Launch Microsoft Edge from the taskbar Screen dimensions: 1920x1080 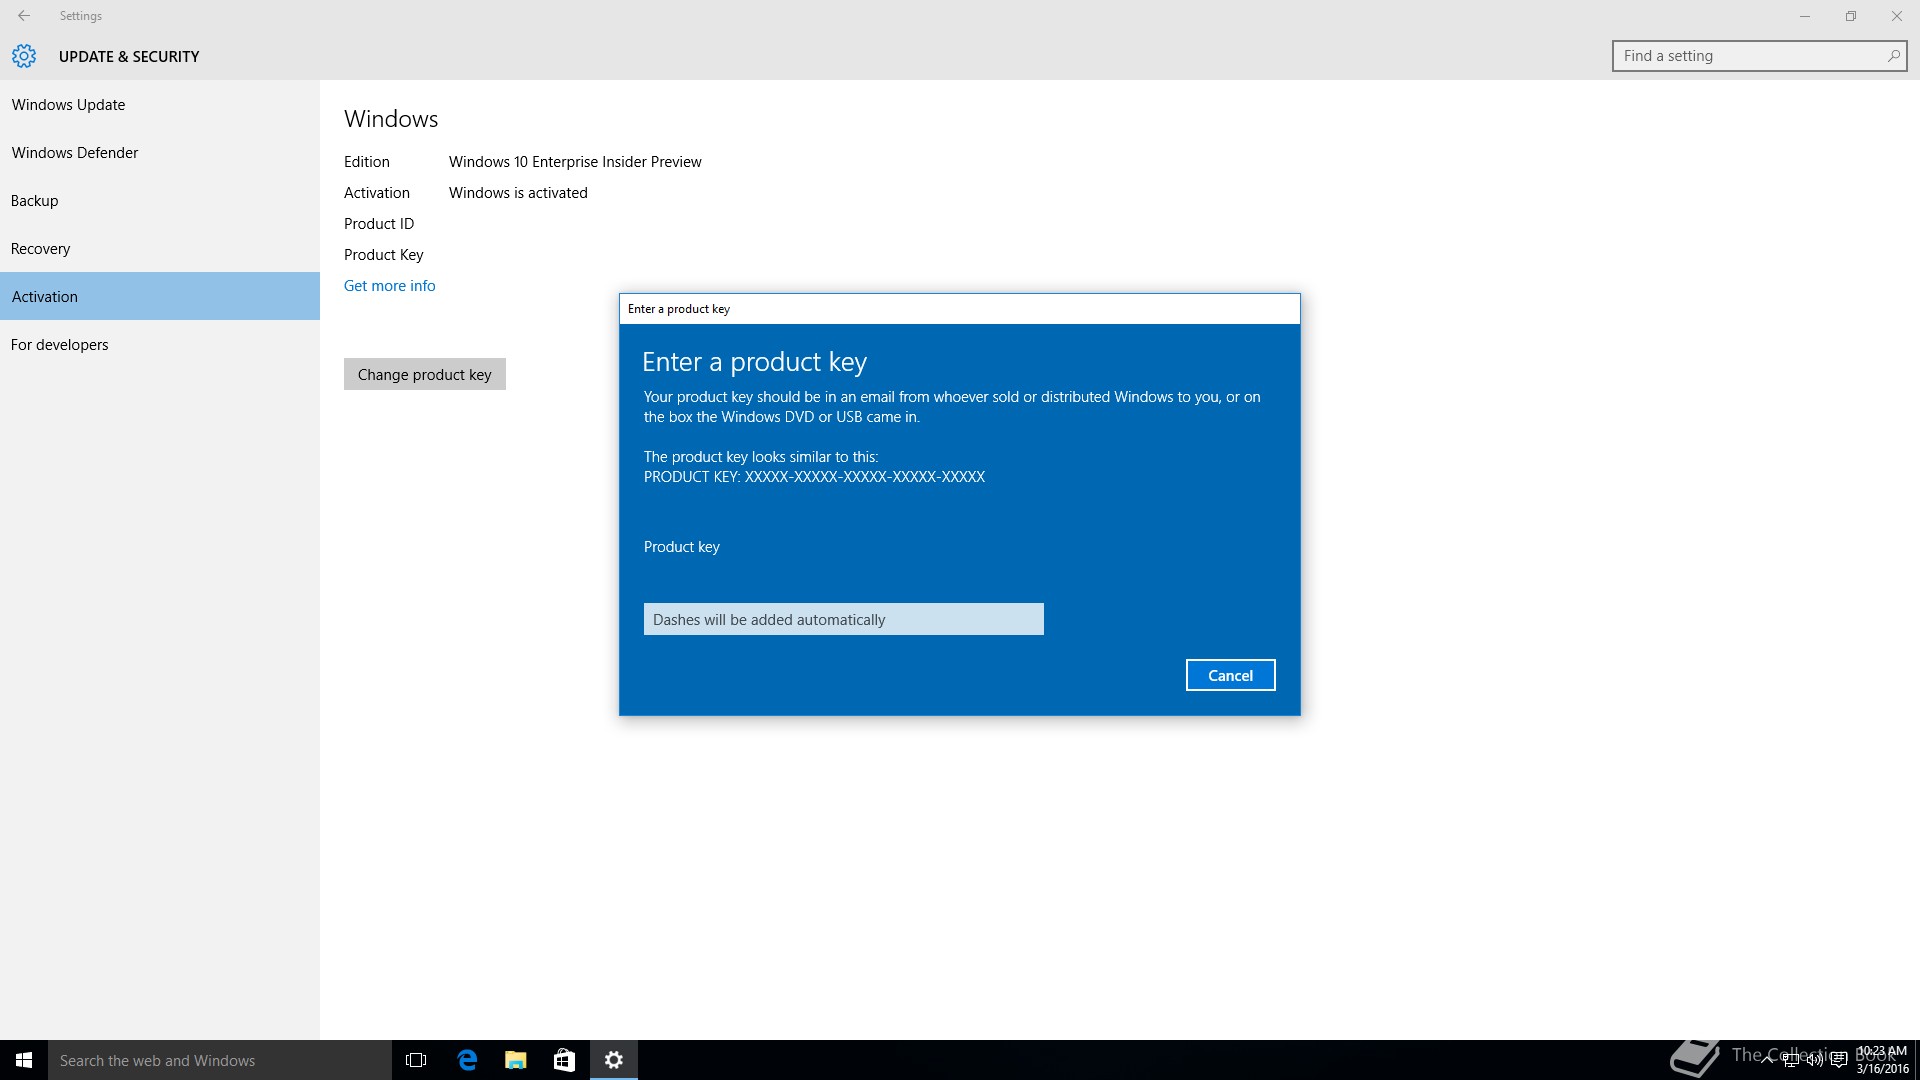466,1060
